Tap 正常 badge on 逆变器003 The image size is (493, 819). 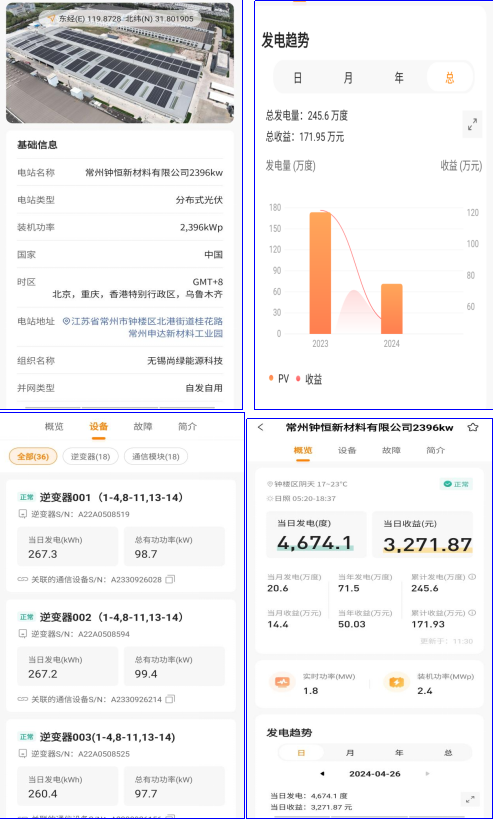(27, 737)
